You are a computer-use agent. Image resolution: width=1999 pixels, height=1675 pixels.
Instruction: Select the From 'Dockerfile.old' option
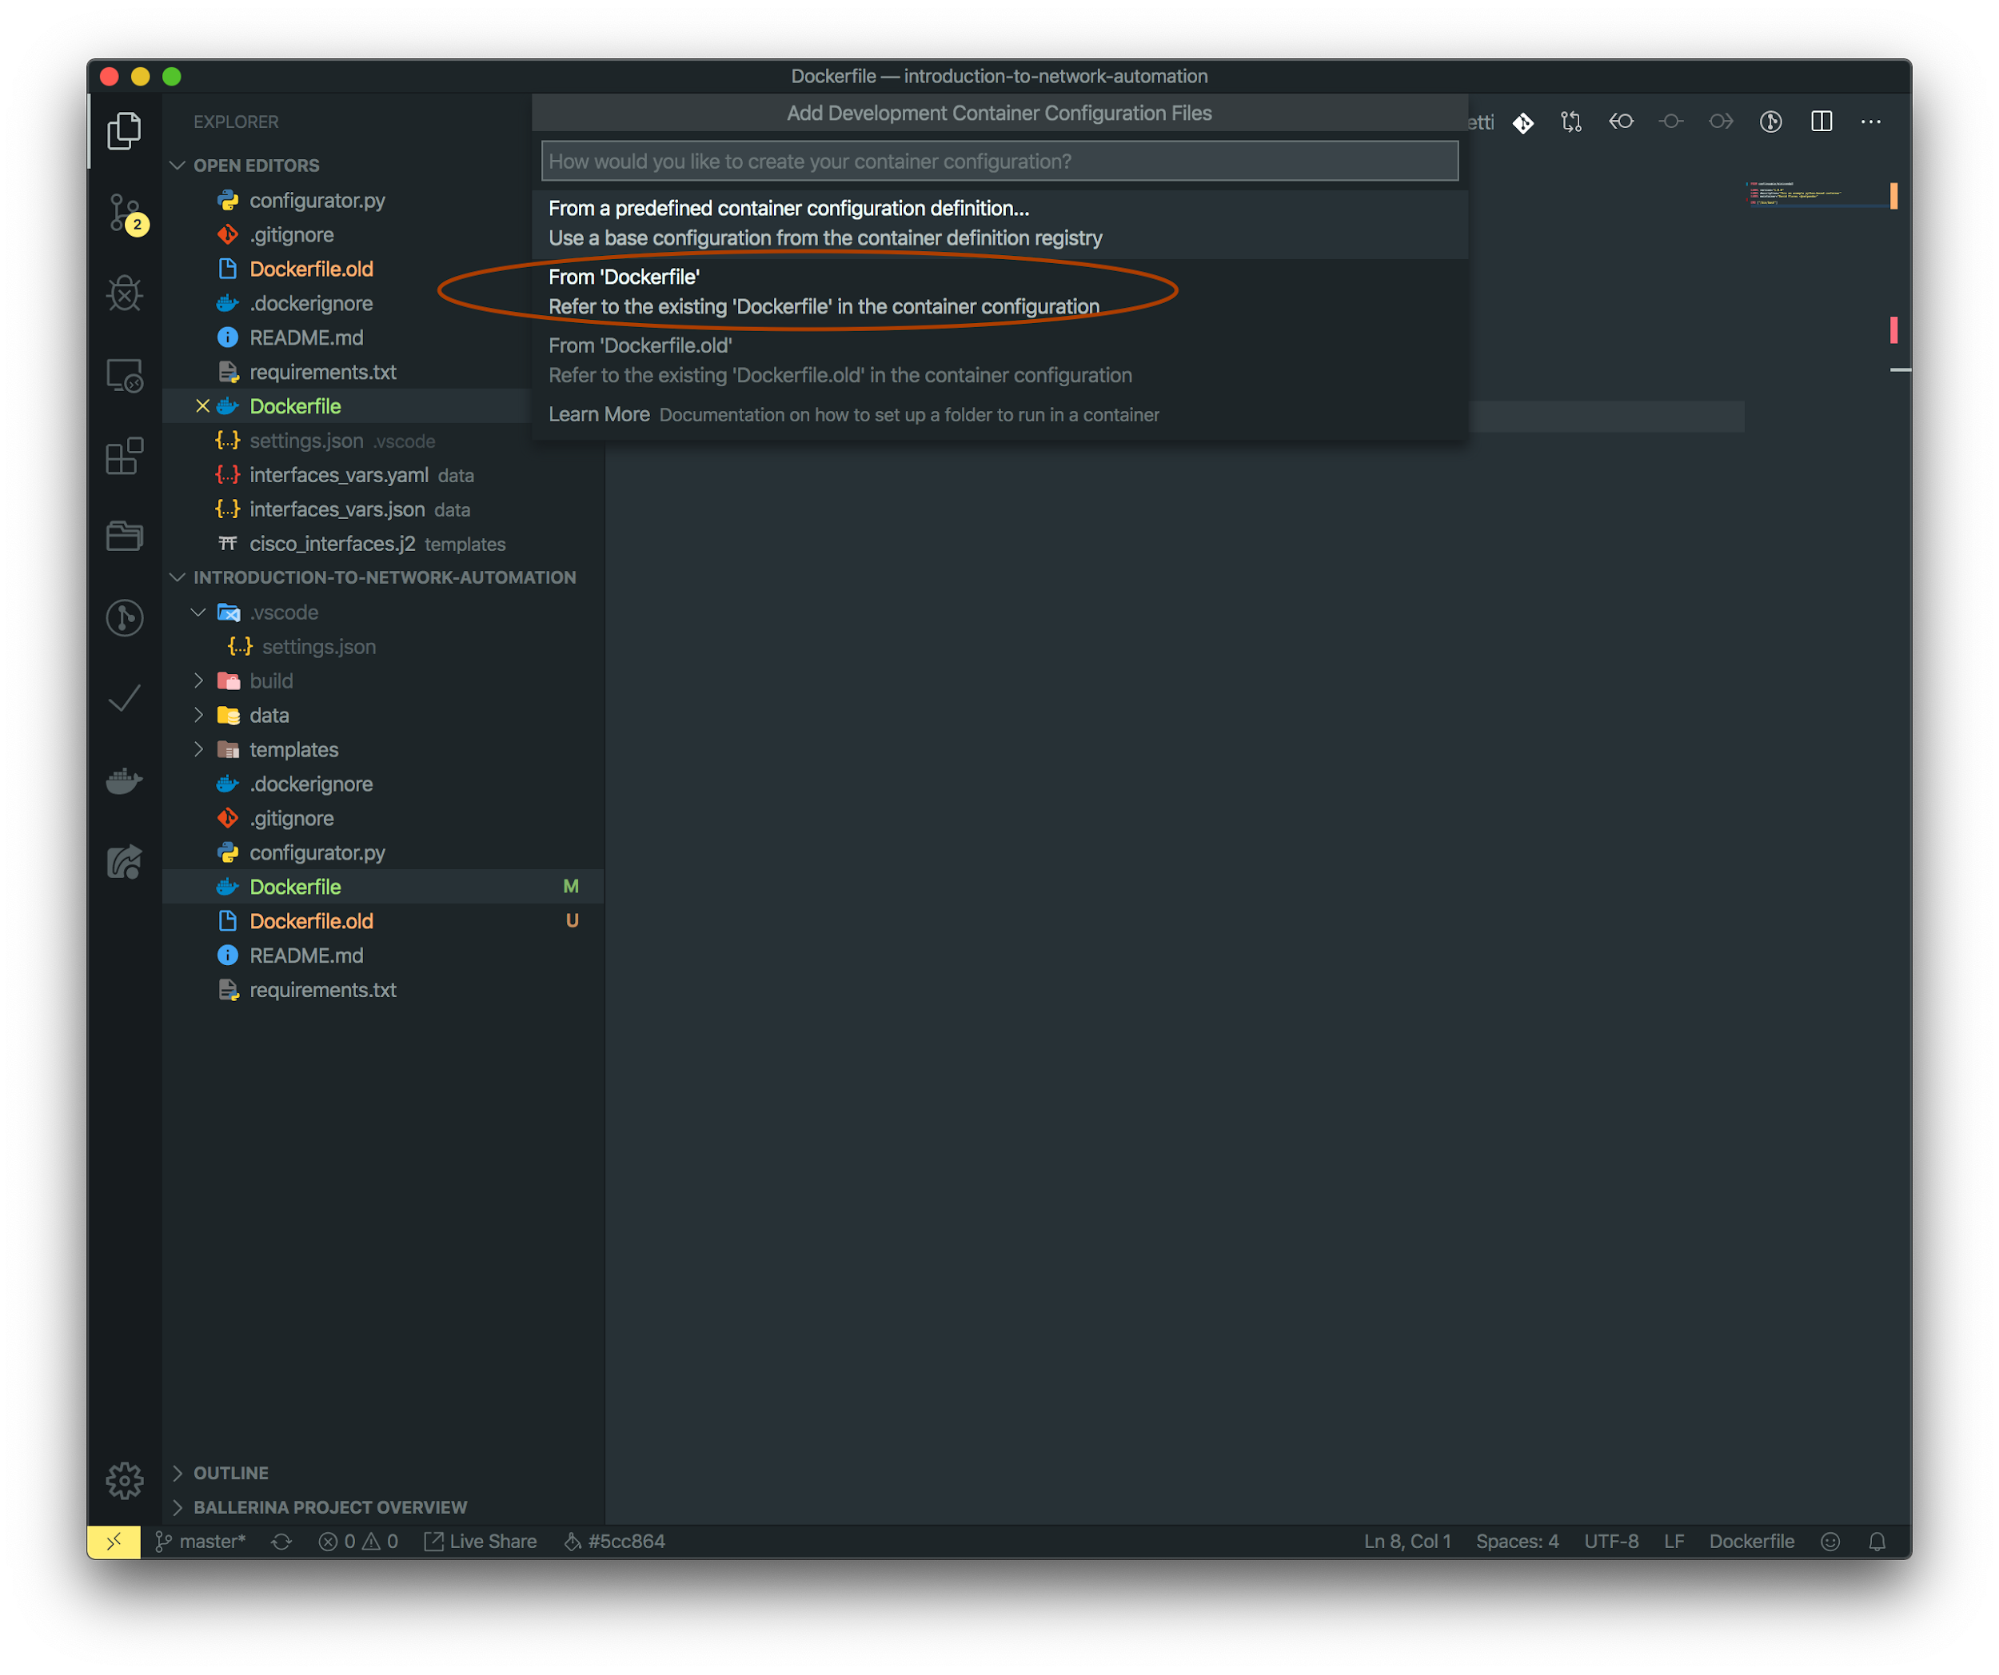[1000, 360]
